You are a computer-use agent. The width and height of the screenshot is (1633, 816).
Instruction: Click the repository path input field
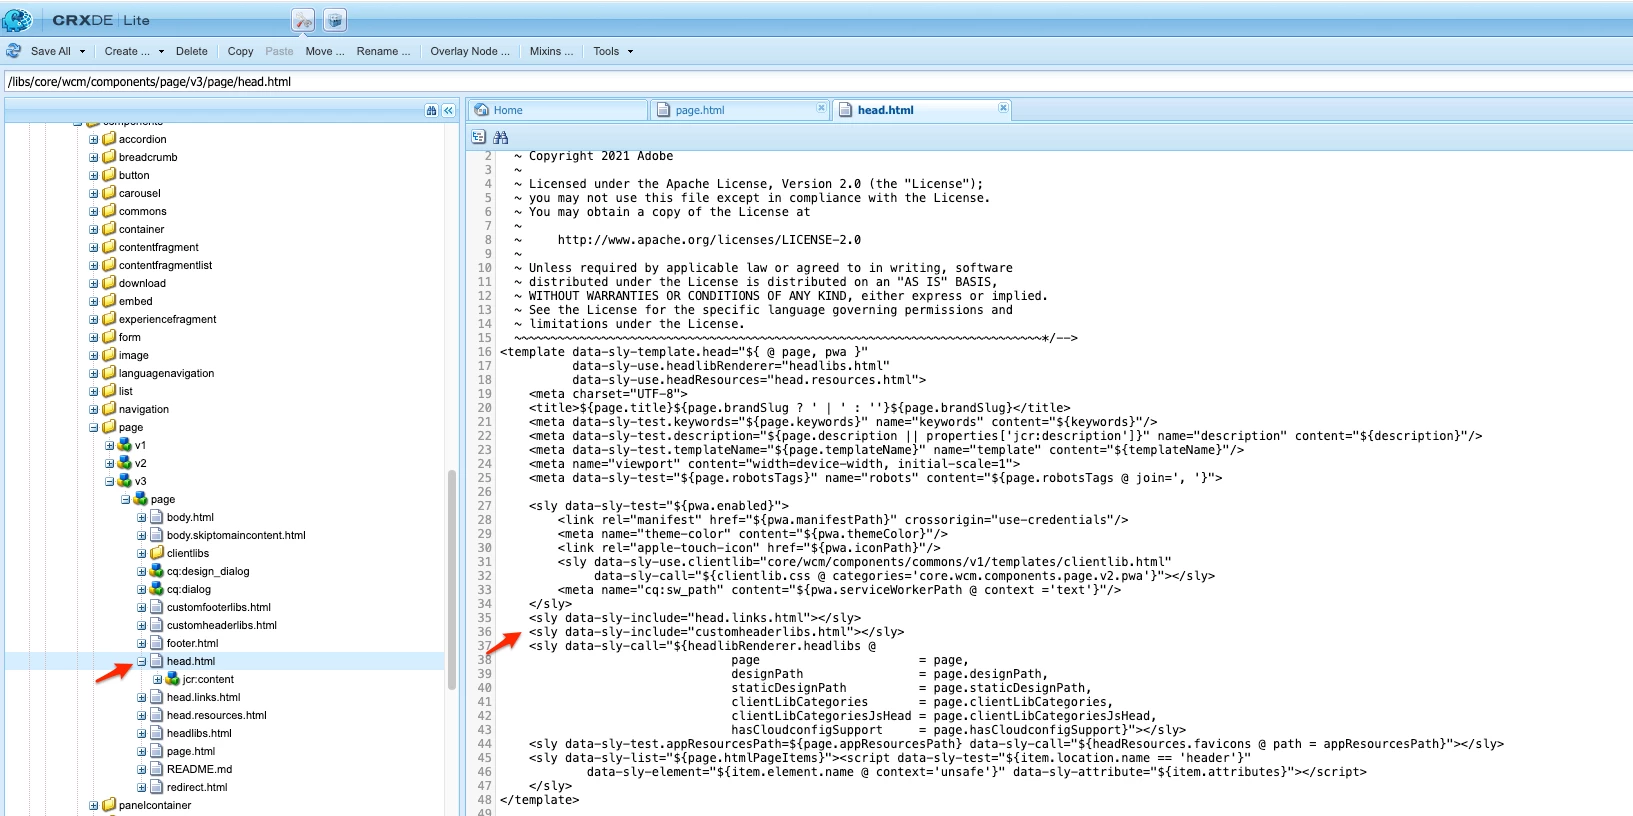(x=818, y=82)
